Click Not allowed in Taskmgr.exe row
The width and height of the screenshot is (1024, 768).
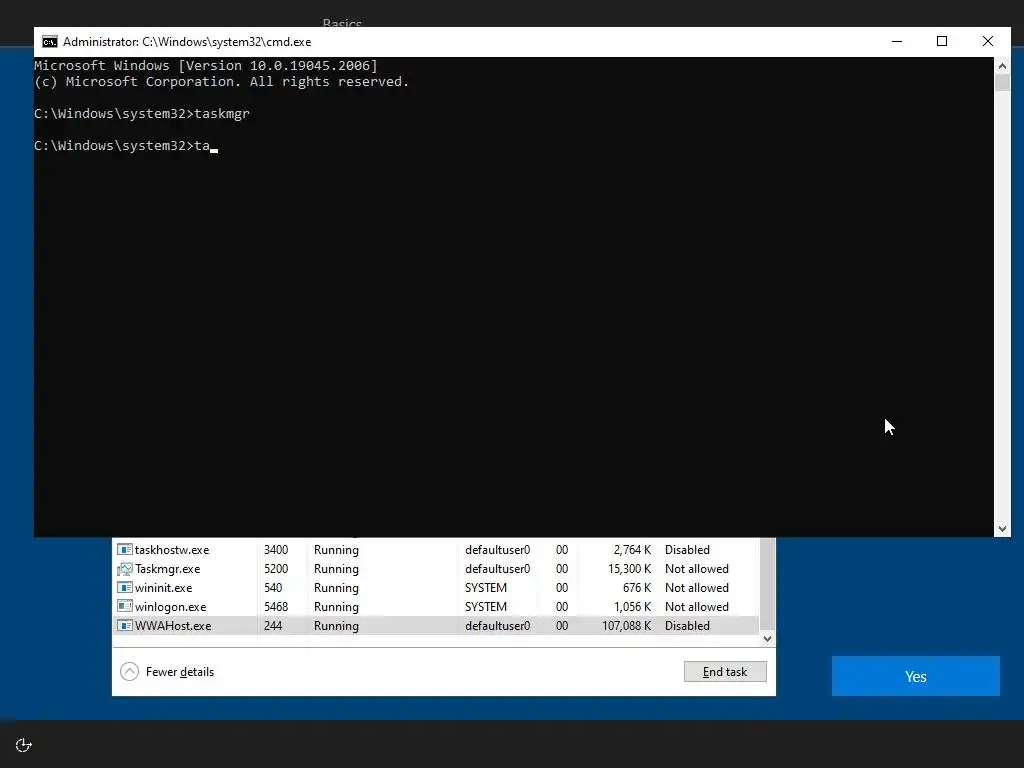click(697, 569)
